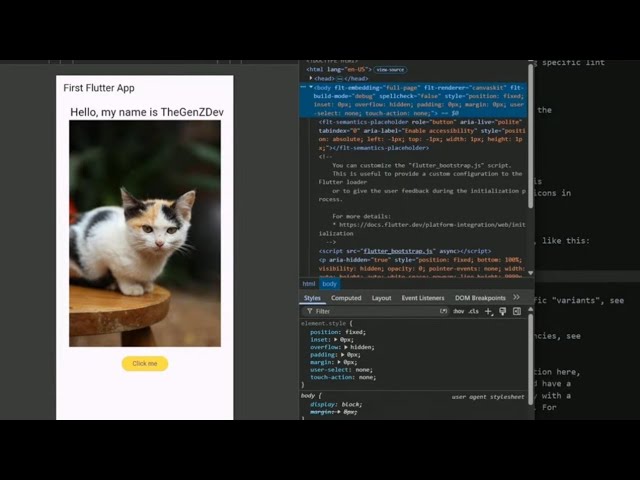The width and height of the screenshot is (640, 480).
Task: Open the DOM Breakpoints tab
Action: point(480,298)
